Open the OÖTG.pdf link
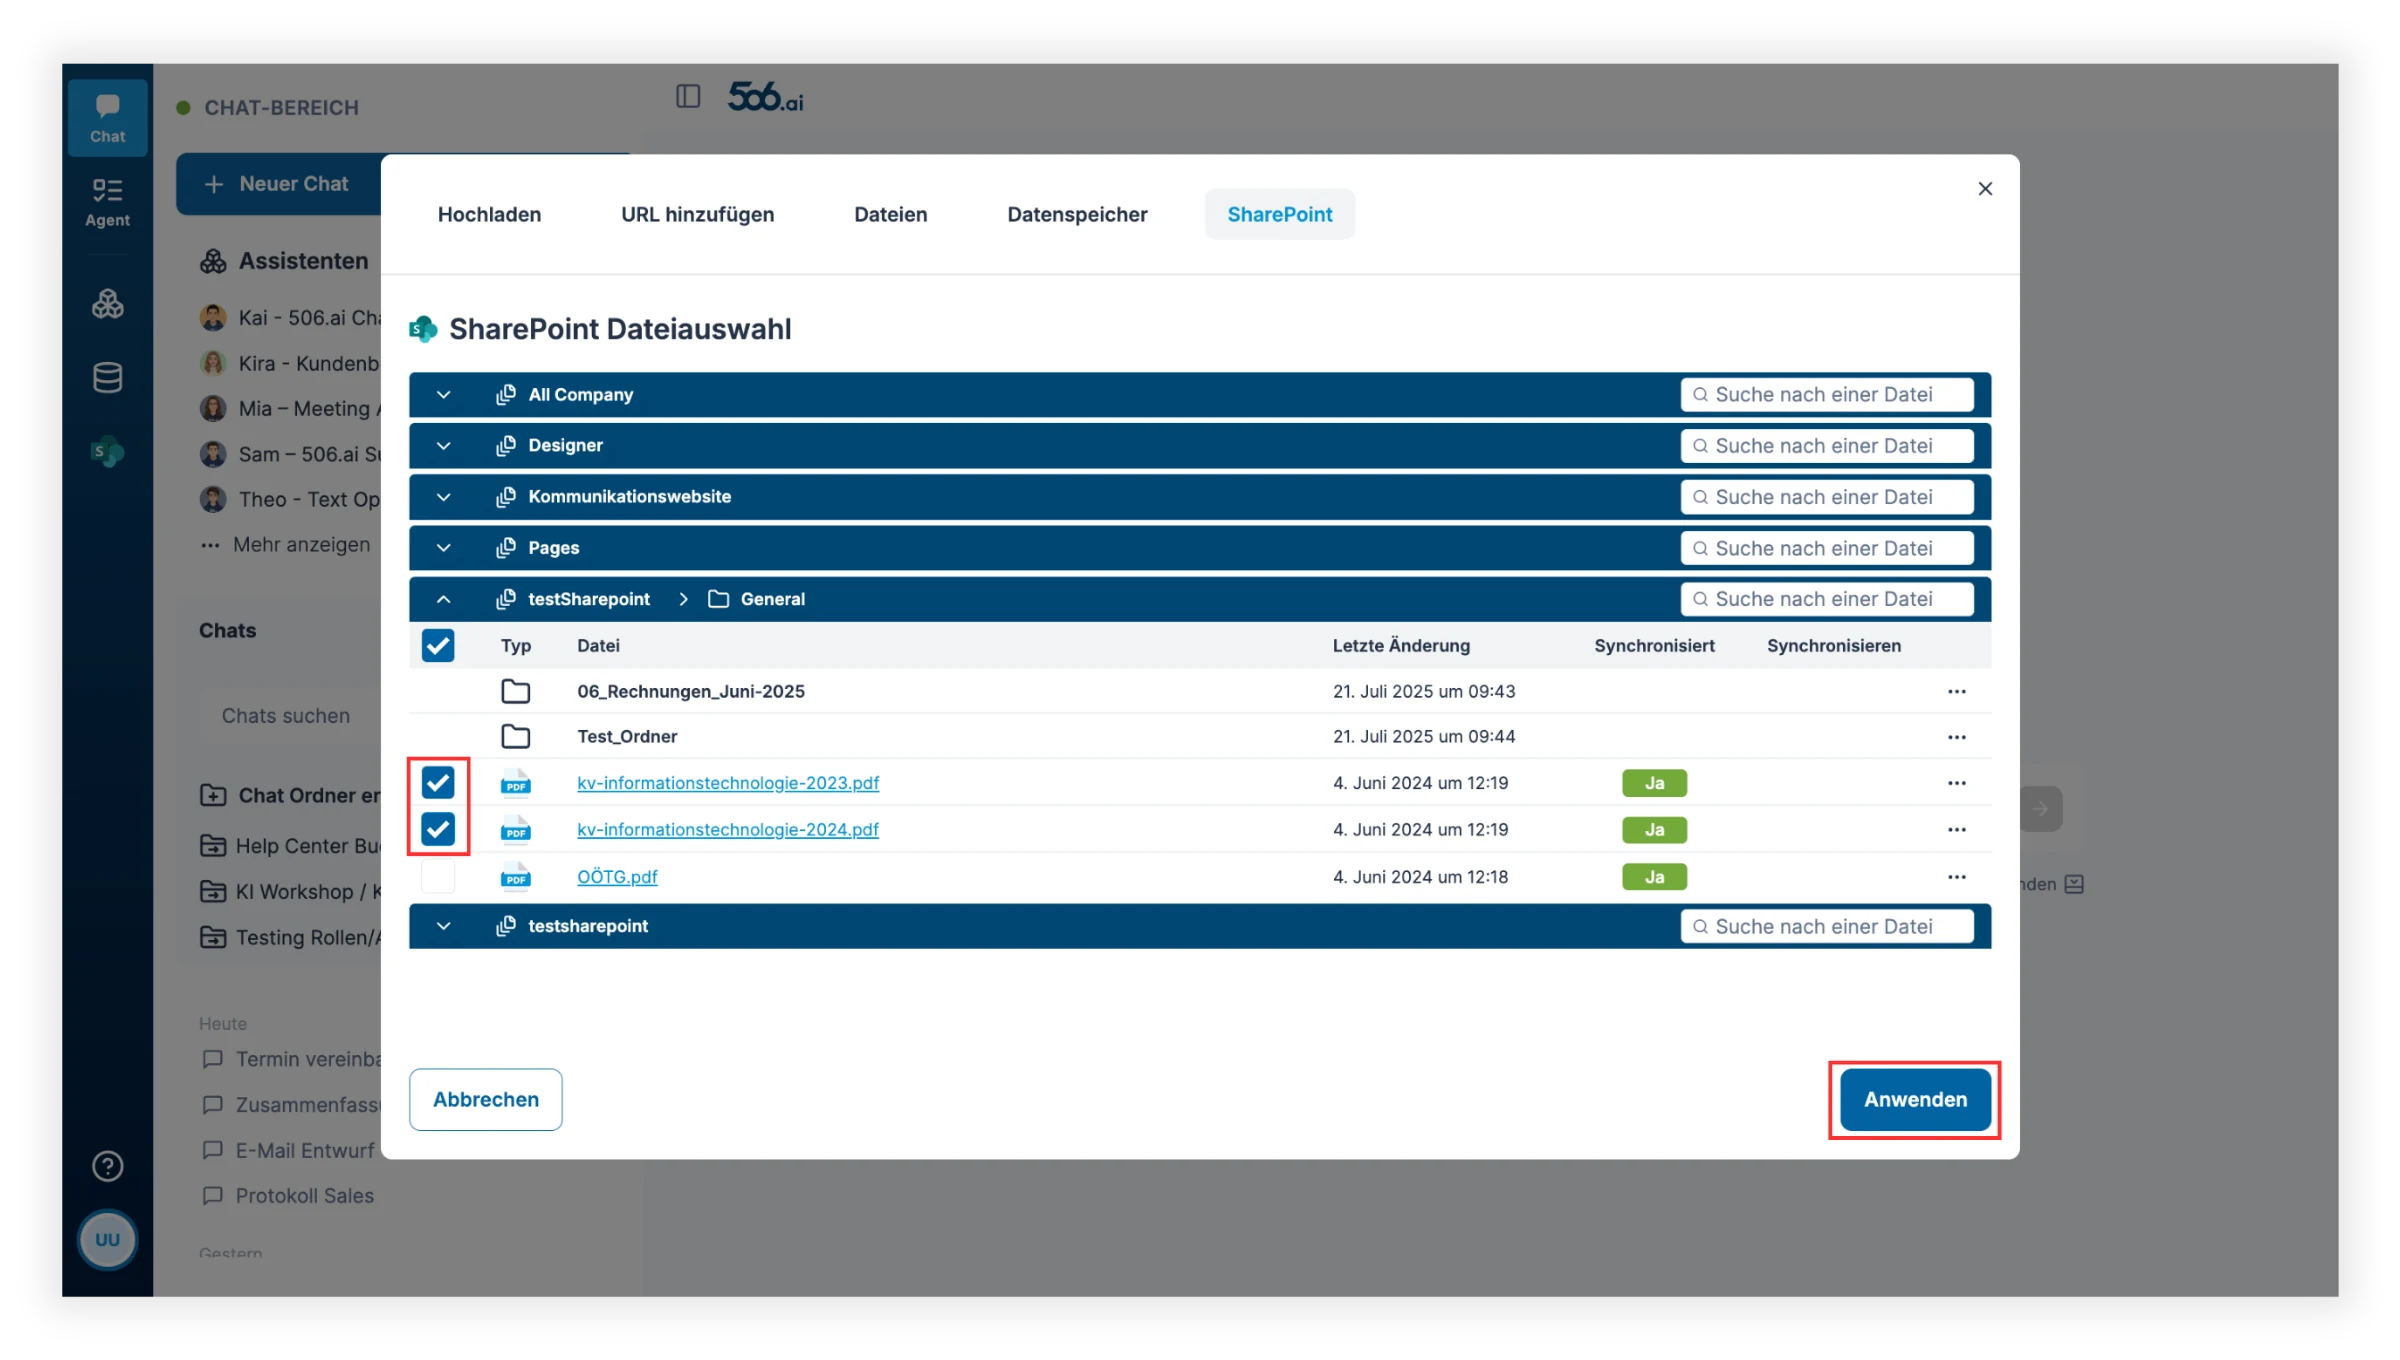The height and width of the screenshot is (1360, 2400). click(617, 877)
